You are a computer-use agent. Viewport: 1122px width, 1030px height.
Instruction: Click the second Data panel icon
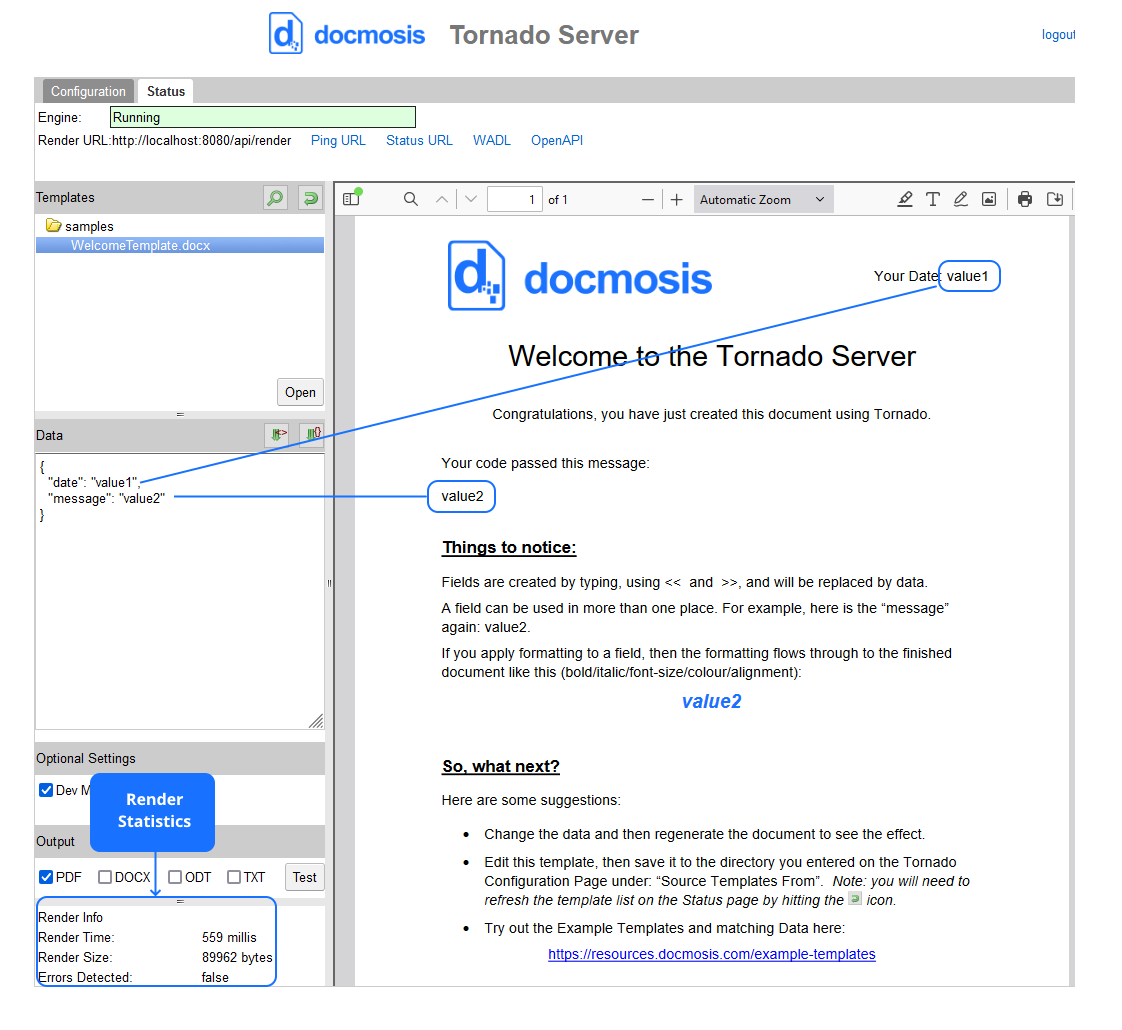coord(313,434)
